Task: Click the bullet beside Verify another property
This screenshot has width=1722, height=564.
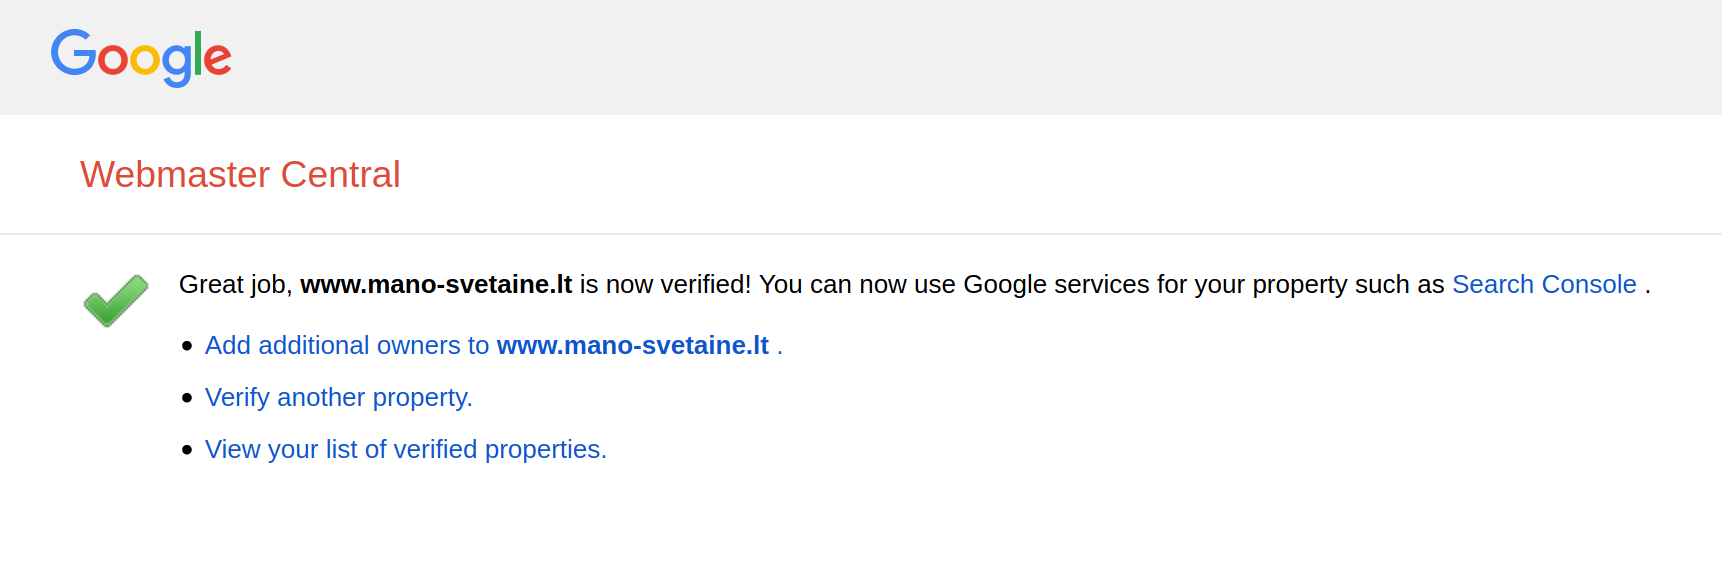Action: click(187, 398)
